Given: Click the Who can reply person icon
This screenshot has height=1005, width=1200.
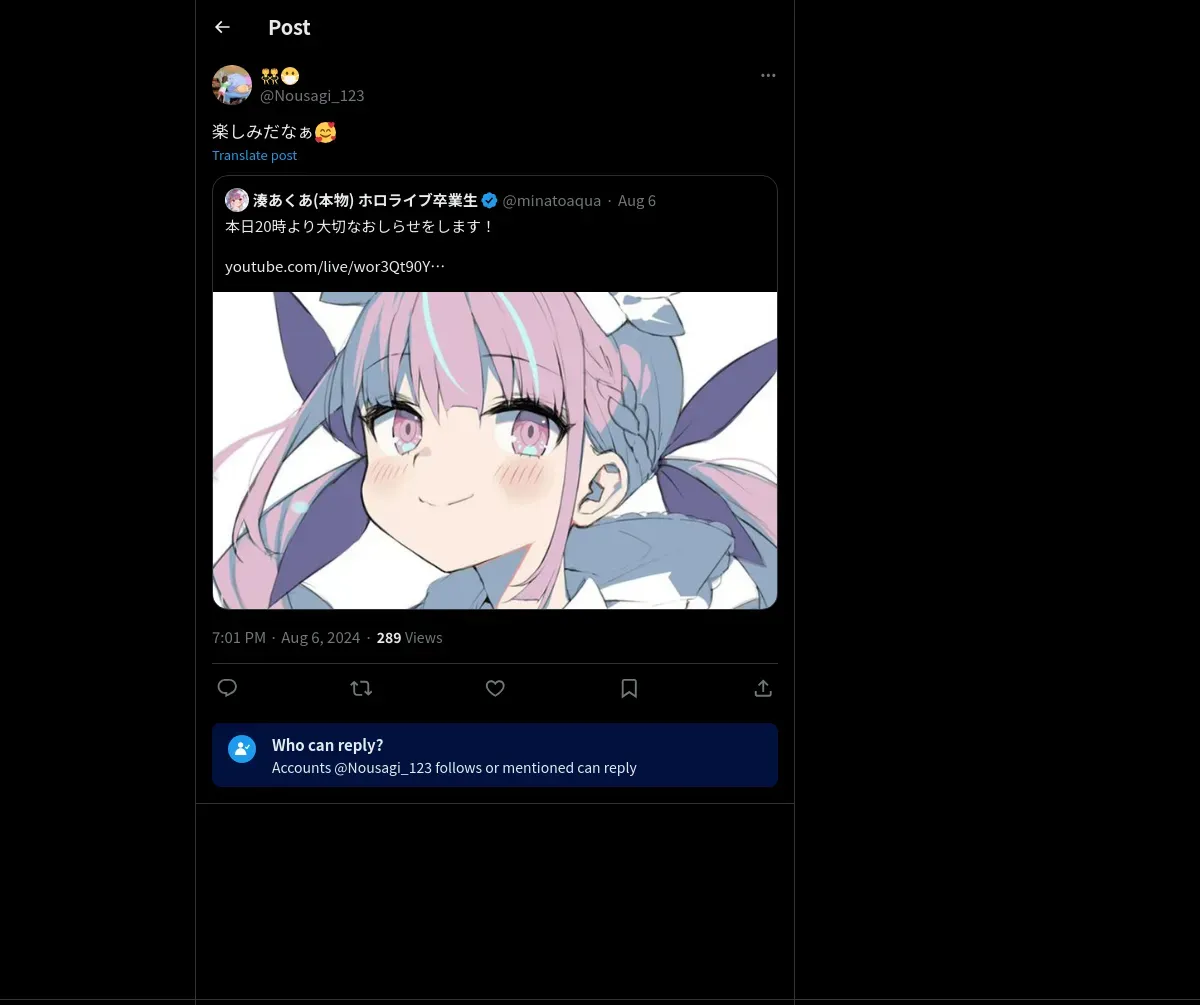Looking at the screenshot, I should point(242,749).
